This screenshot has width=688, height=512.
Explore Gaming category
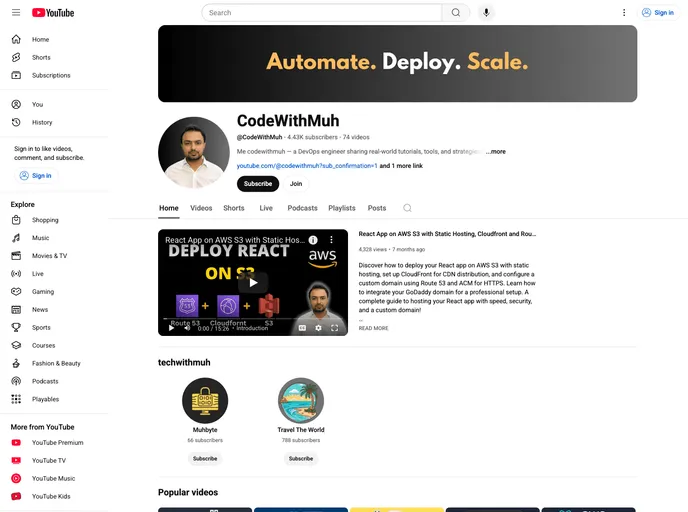tap(54, 292)
